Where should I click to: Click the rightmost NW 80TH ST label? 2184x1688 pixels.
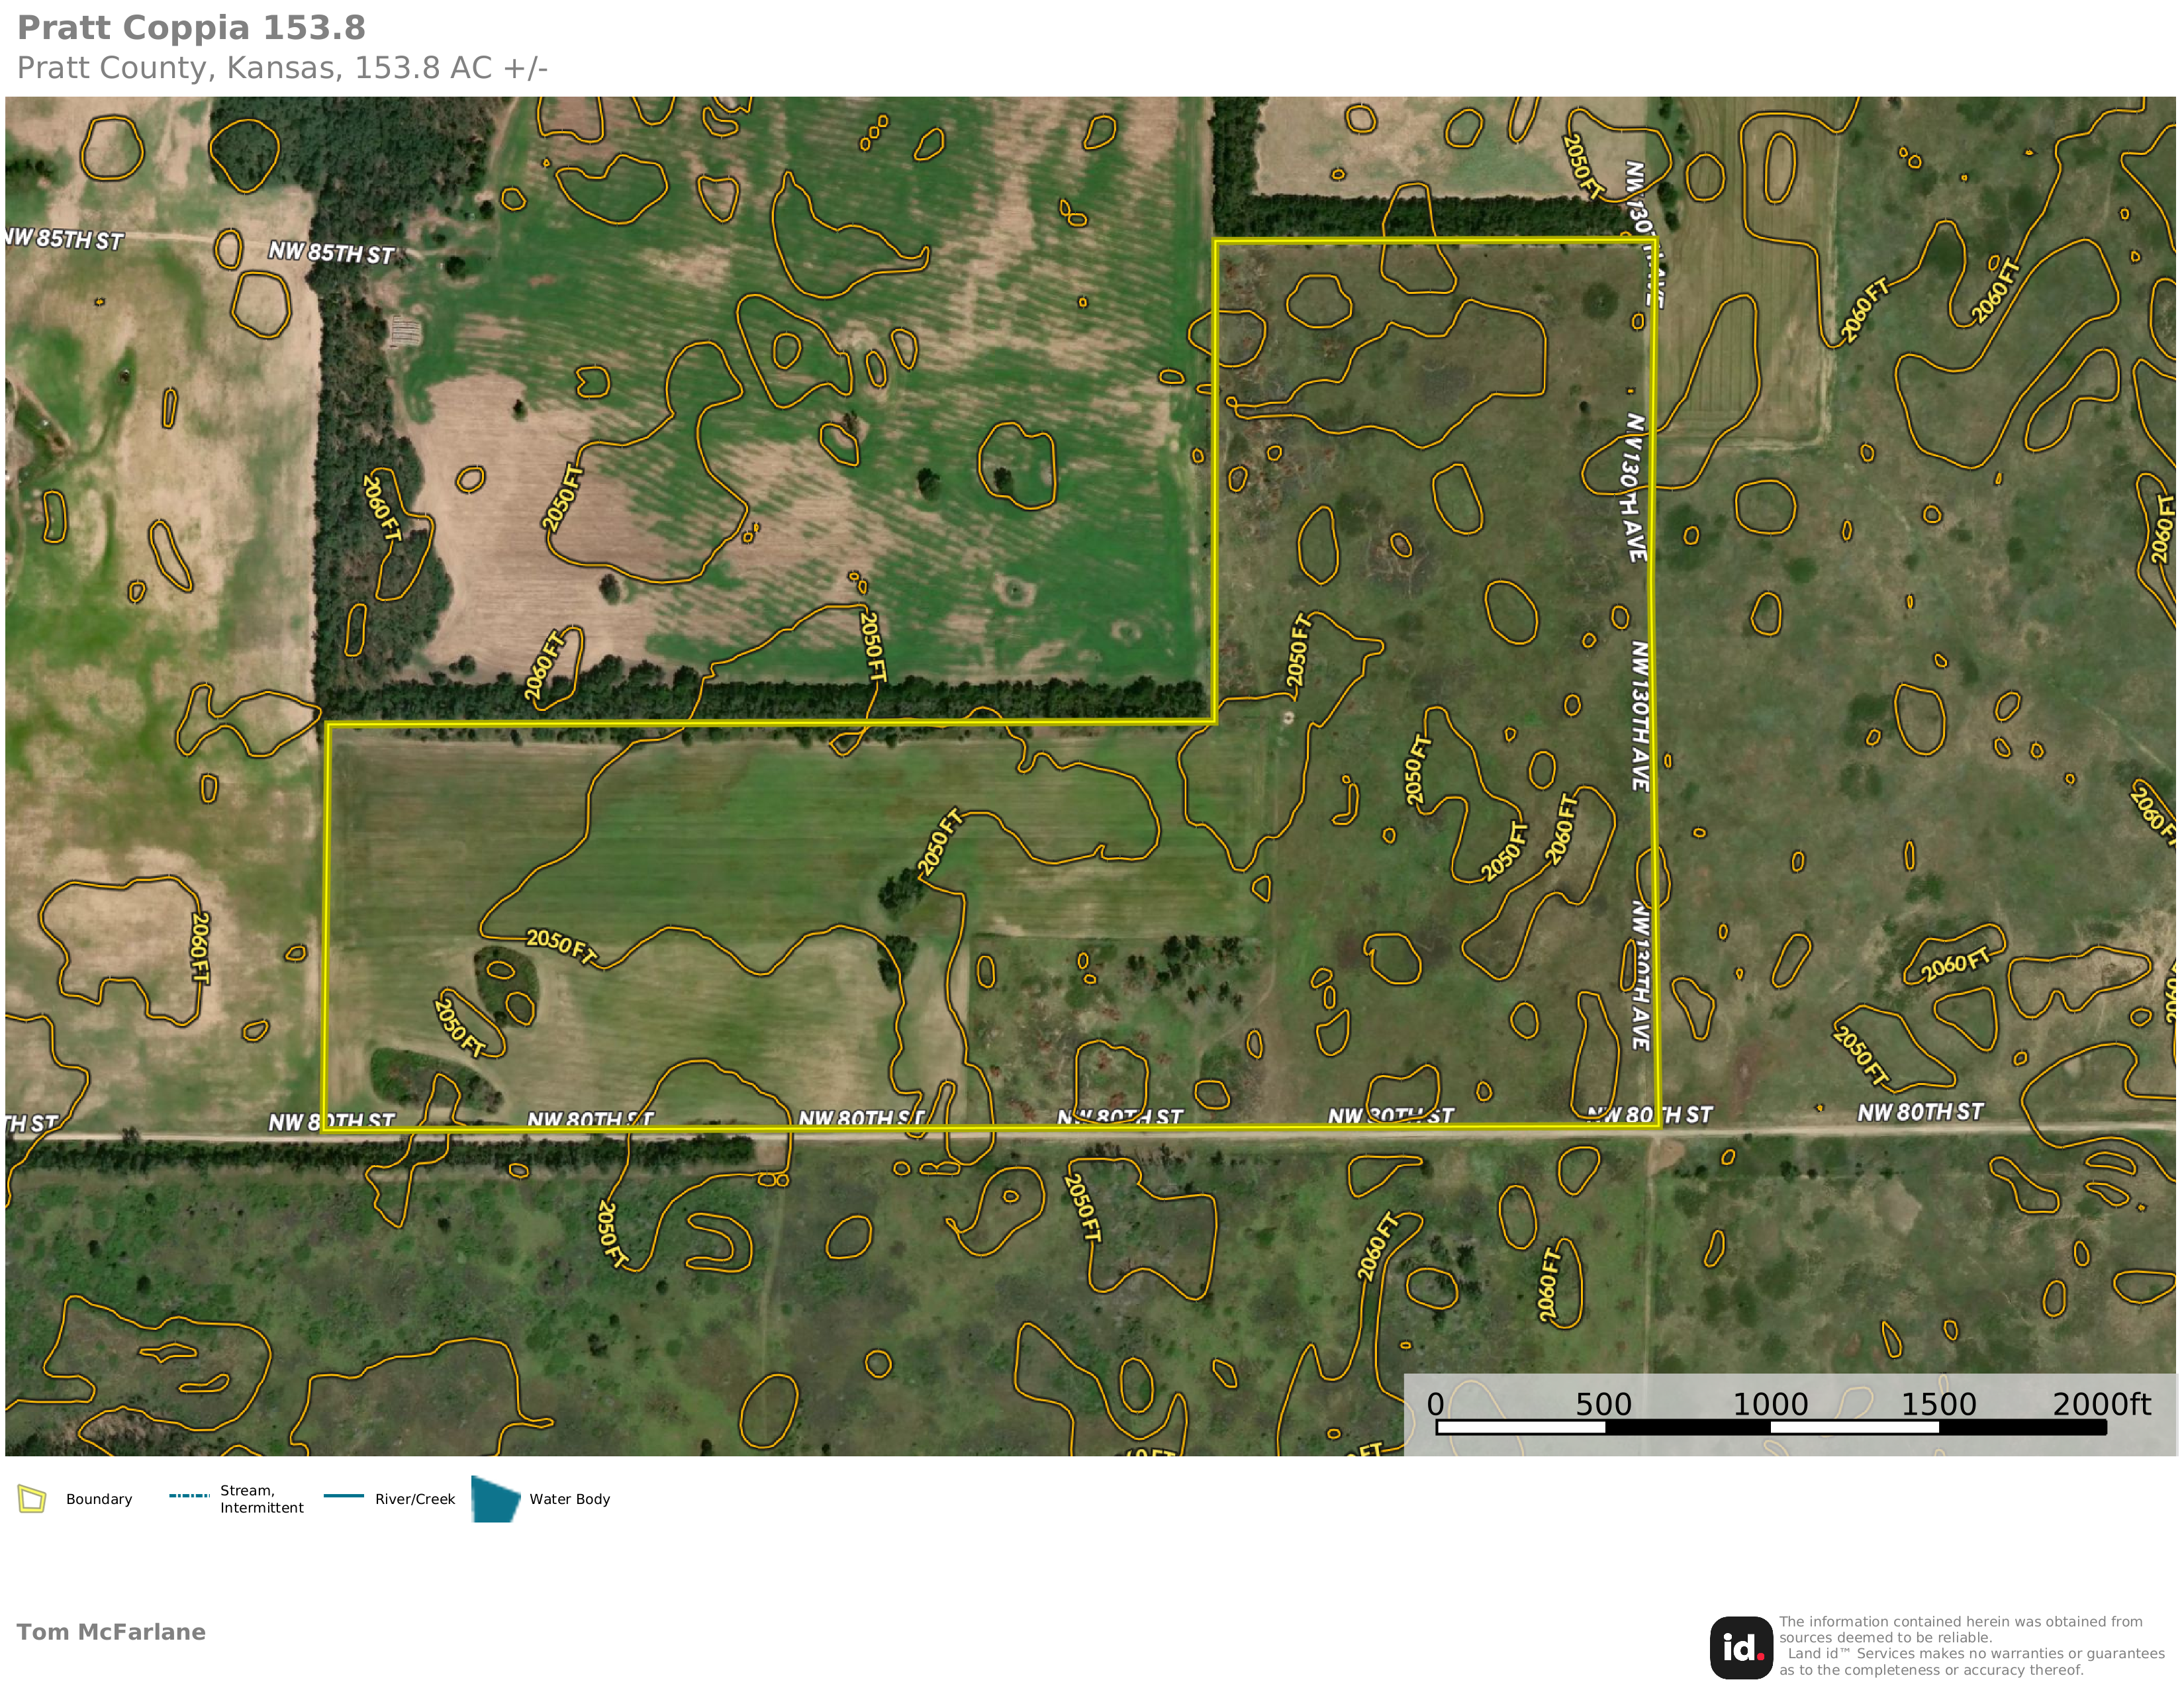pos(1920,1112)
